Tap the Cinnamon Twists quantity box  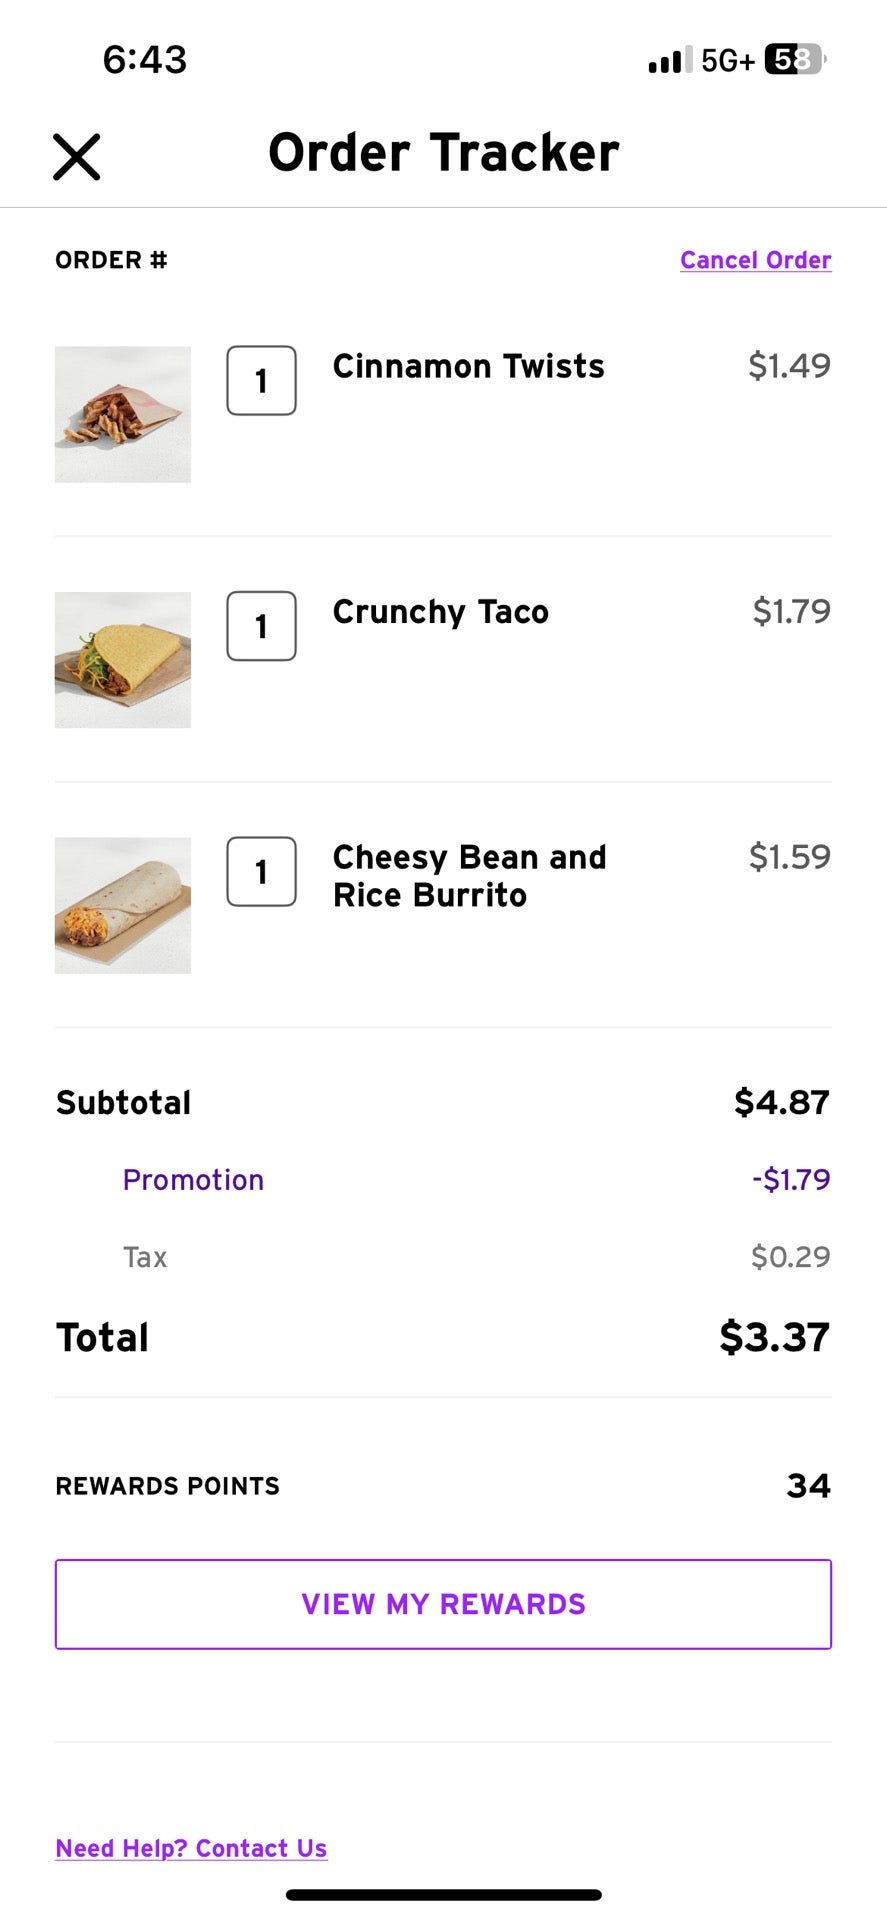261,381
